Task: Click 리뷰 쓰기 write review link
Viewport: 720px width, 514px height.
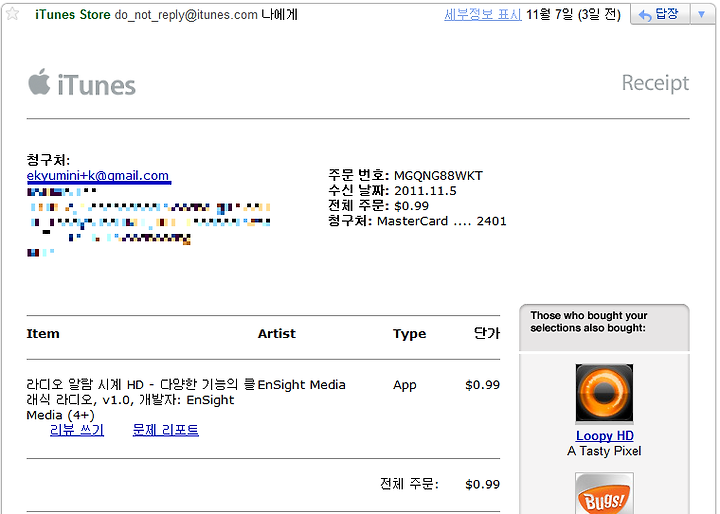Action: click(77, 430)
